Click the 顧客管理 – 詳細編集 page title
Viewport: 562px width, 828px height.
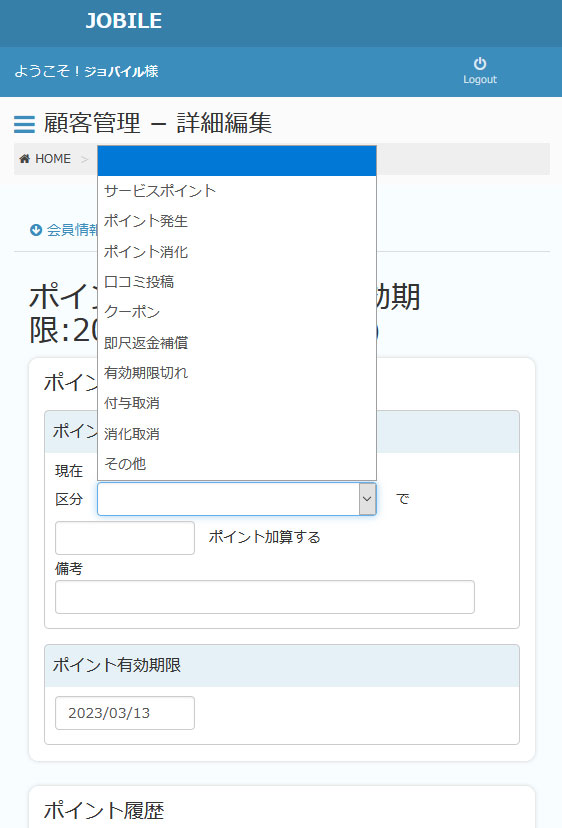point(158,124)
